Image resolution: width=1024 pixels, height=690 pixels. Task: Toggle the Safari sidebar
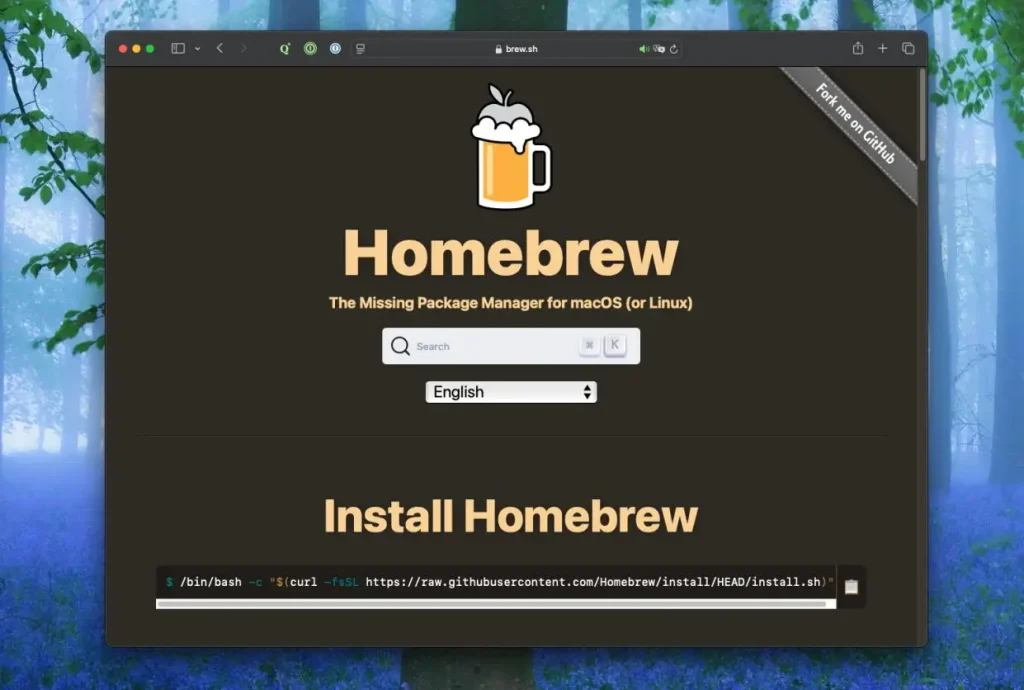(178, 48)
